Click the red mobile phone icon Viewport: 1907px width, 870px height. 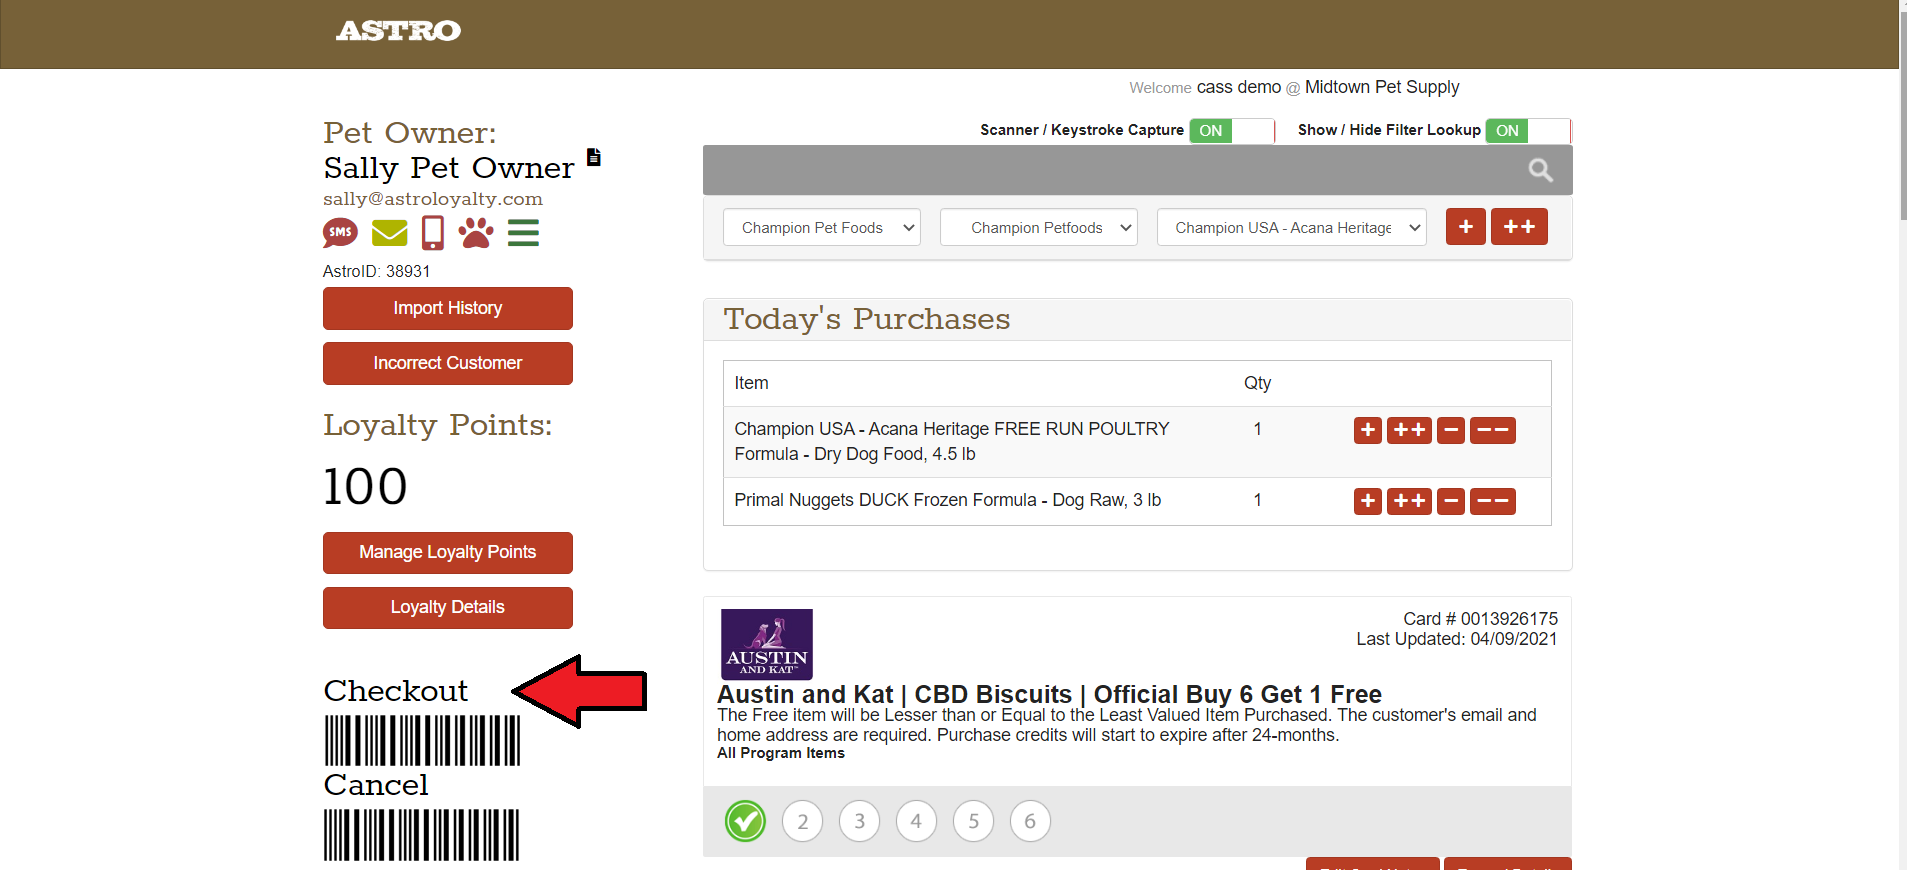[433, 233]
